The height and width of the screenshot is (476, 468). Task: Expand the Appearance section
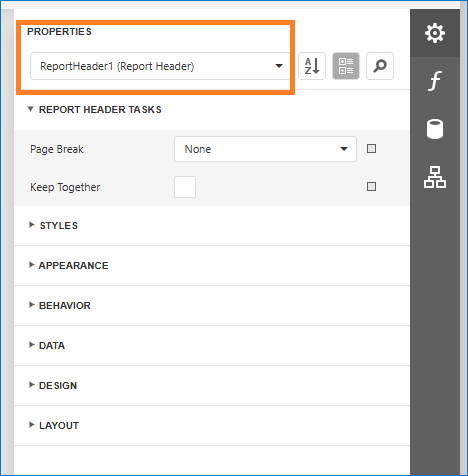tap(69, 265)
